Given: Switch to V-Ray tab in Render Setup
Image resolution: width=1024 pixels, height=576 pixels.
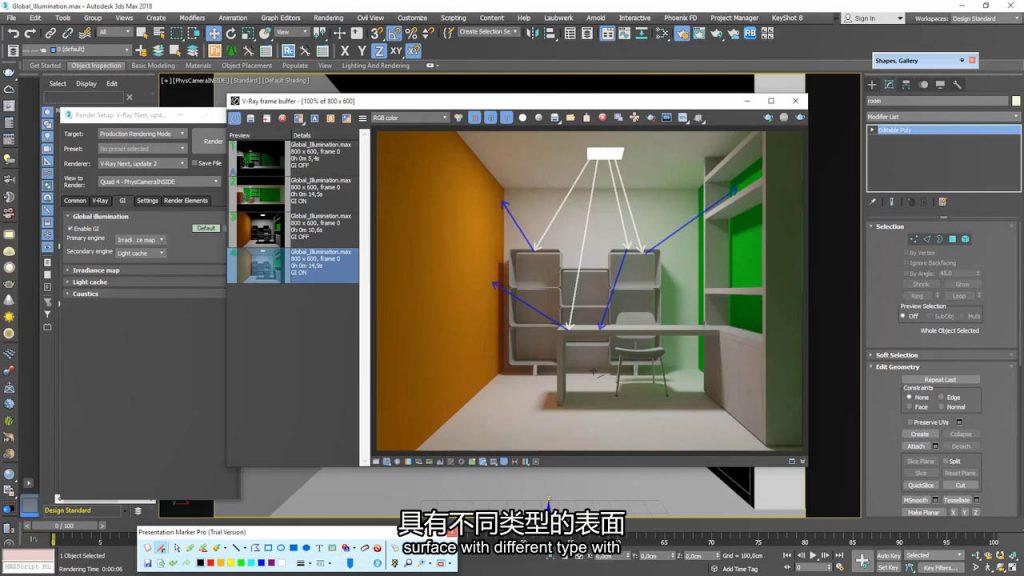Looking at the screenshot, I should [x=100, y=200].
